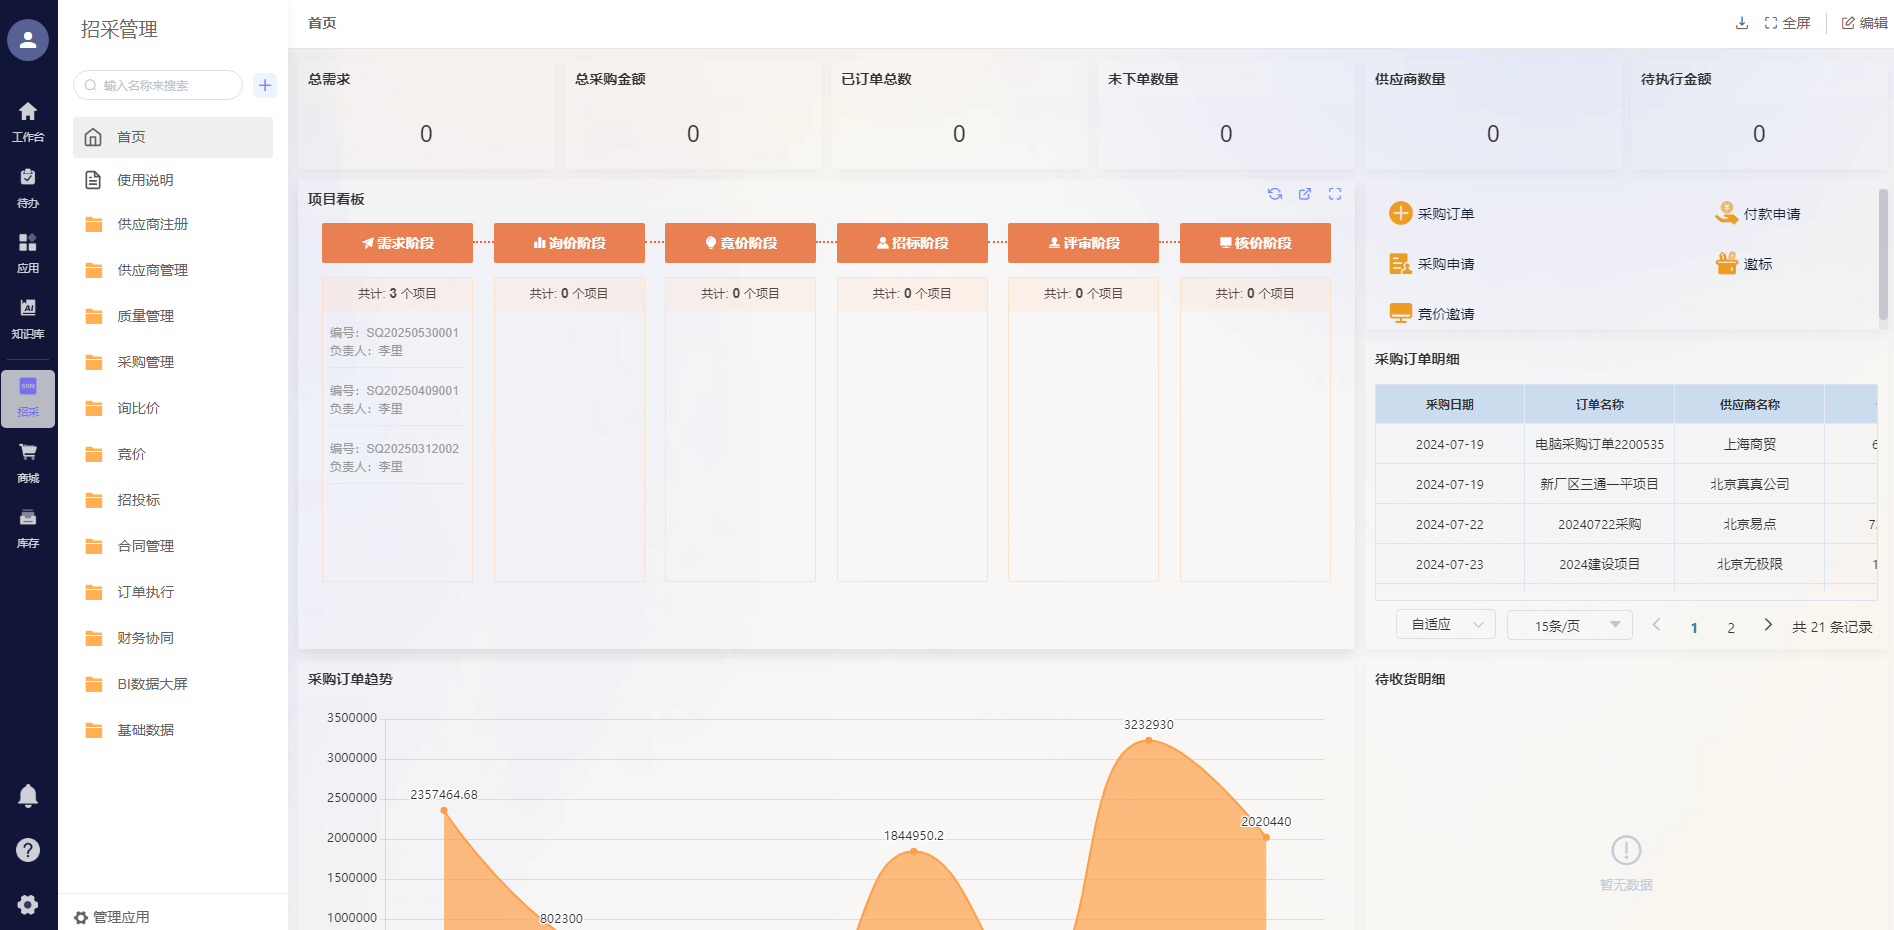
Task: Expand the 采购管理 folder
Action: pyautogui.click(x=145, y=362)
